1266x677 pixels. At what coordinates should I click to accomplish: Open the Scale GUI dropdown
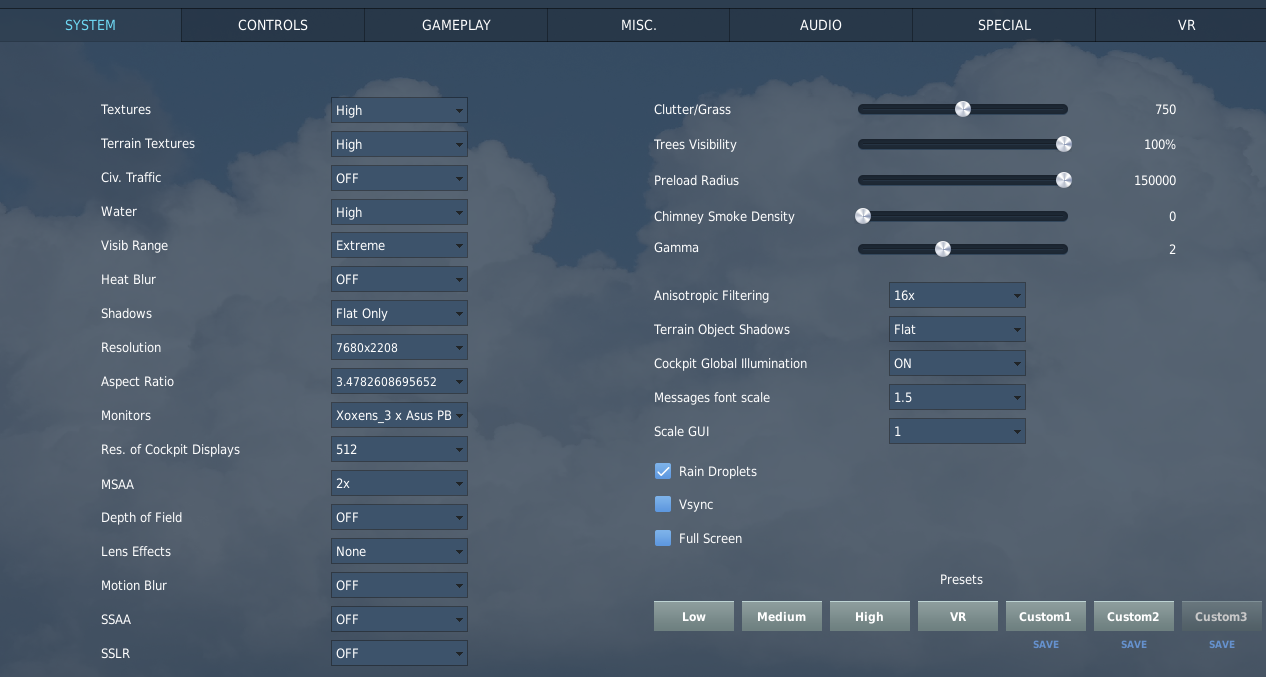tap(957, 432)
